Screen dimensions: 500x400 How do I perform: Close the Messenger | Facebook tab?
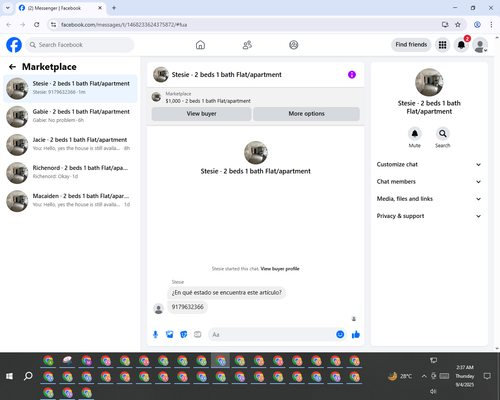tap(100, 8)
